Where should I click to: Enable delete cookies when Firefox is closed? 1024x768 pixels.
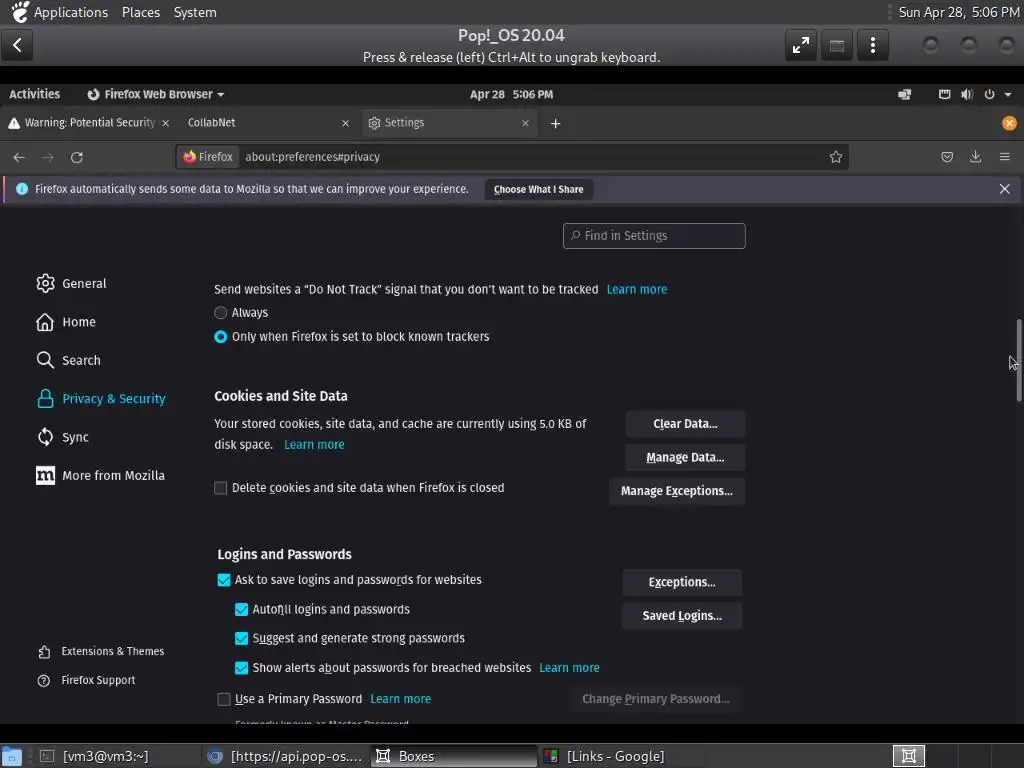[x=221, y=488]
